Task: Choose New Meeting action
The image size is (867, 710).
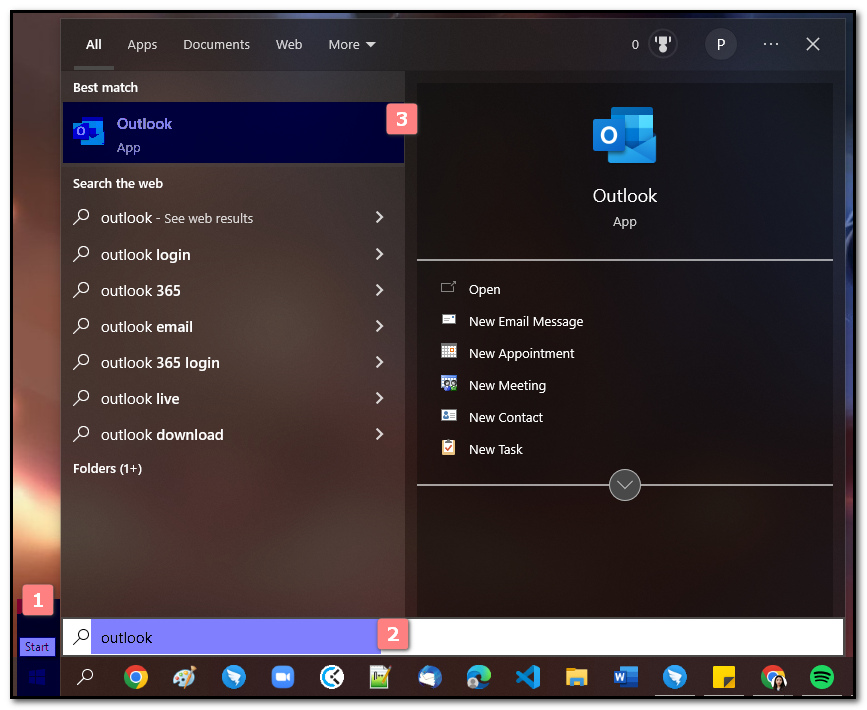Action: point(506,385)
